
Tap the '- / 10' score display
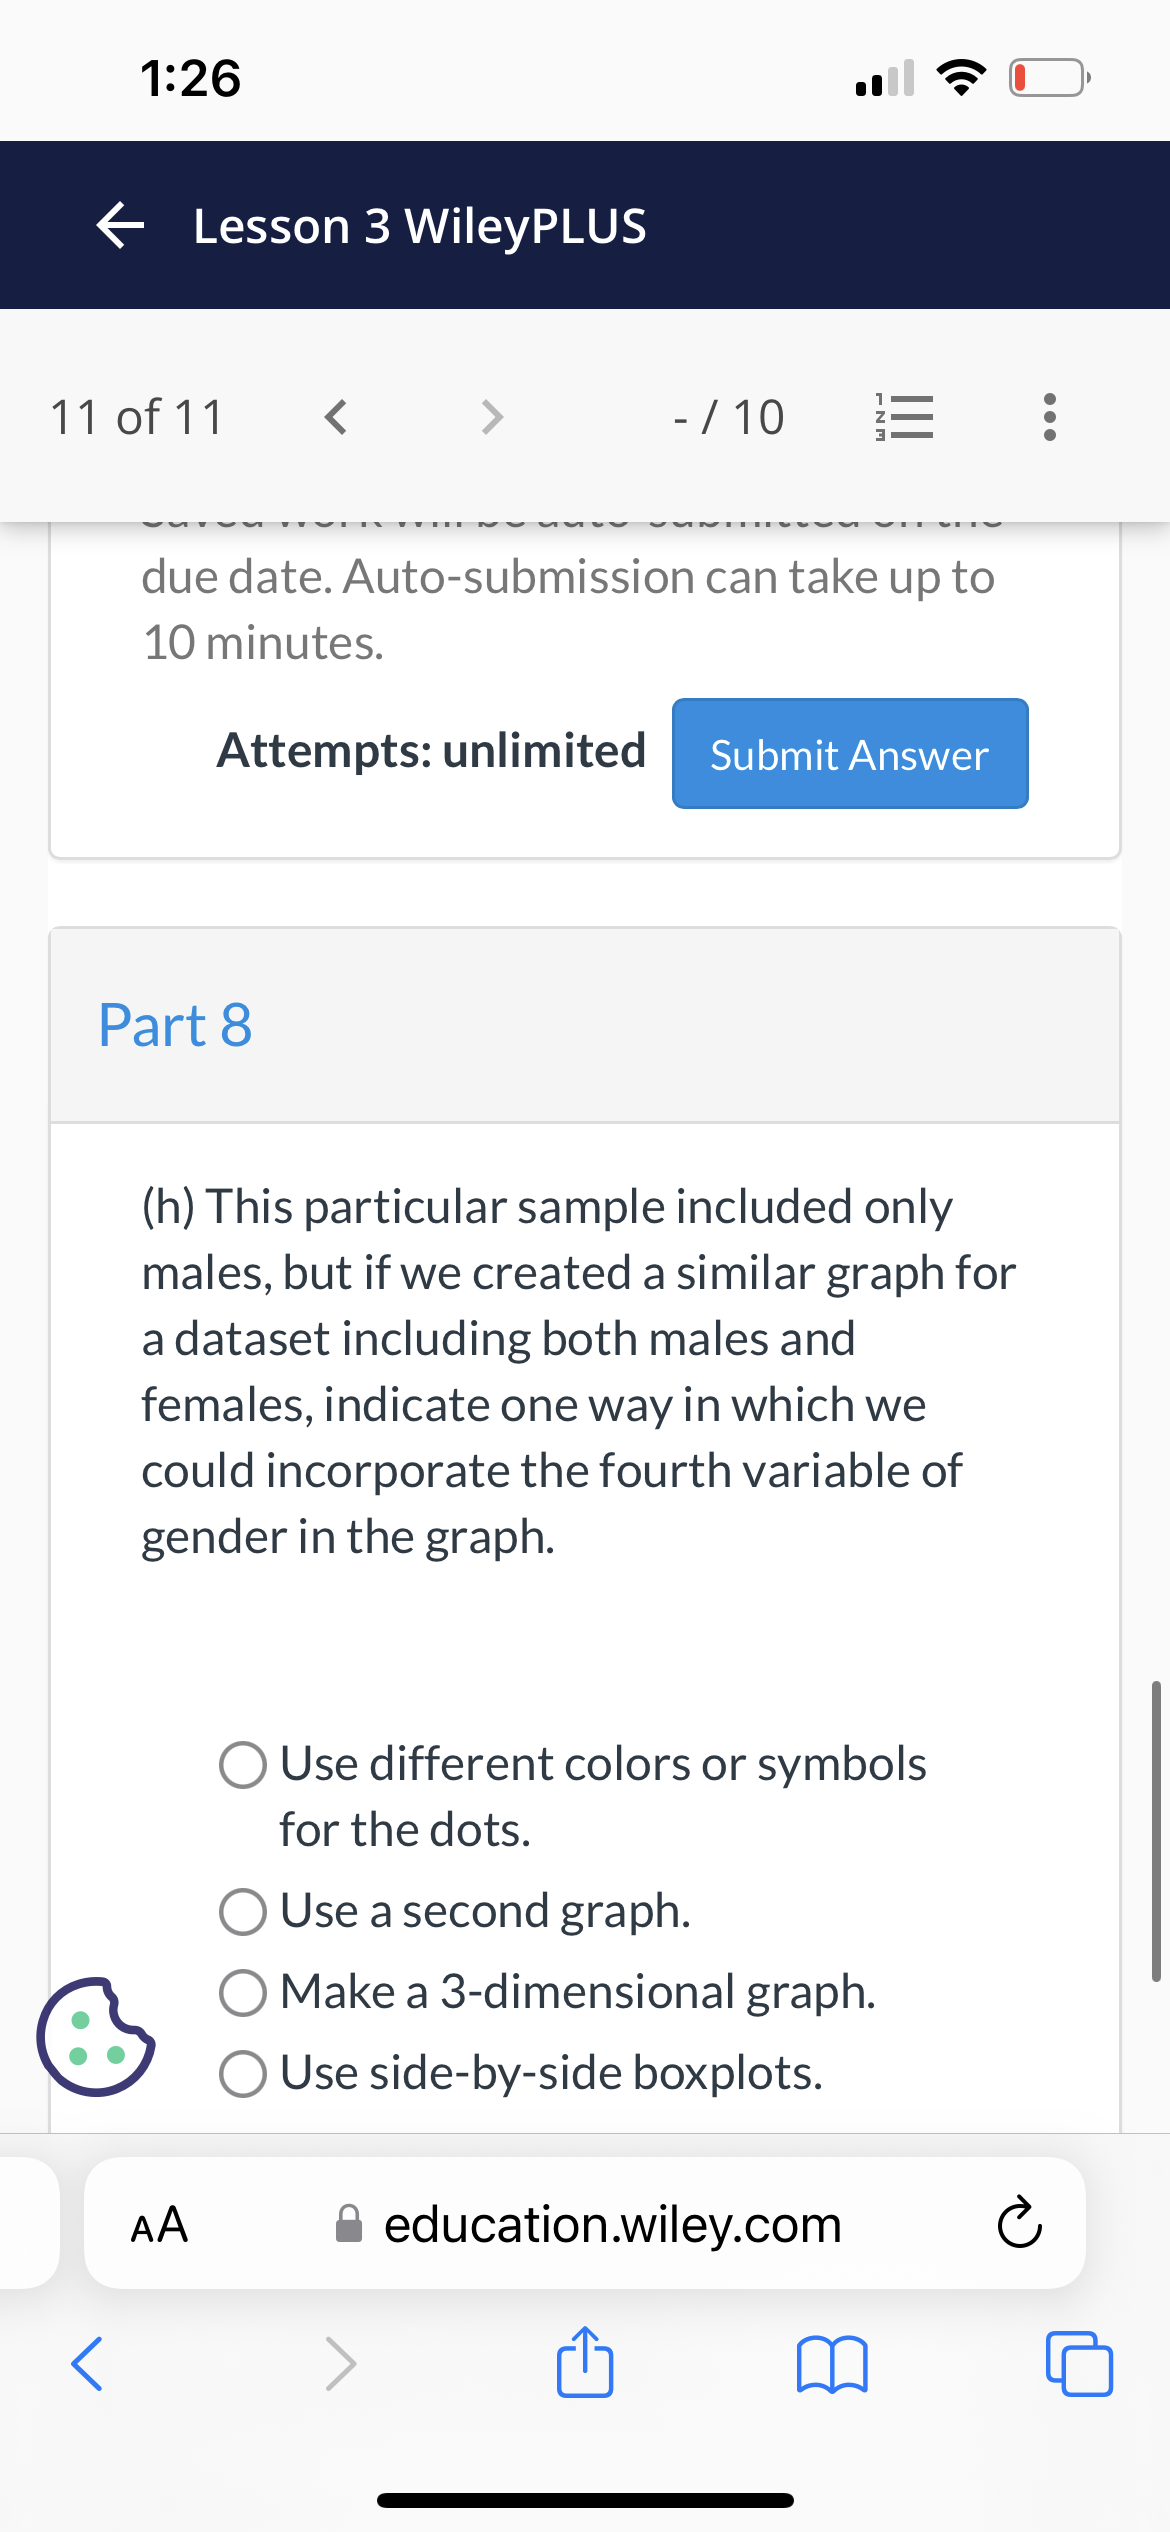coord(729,417)
